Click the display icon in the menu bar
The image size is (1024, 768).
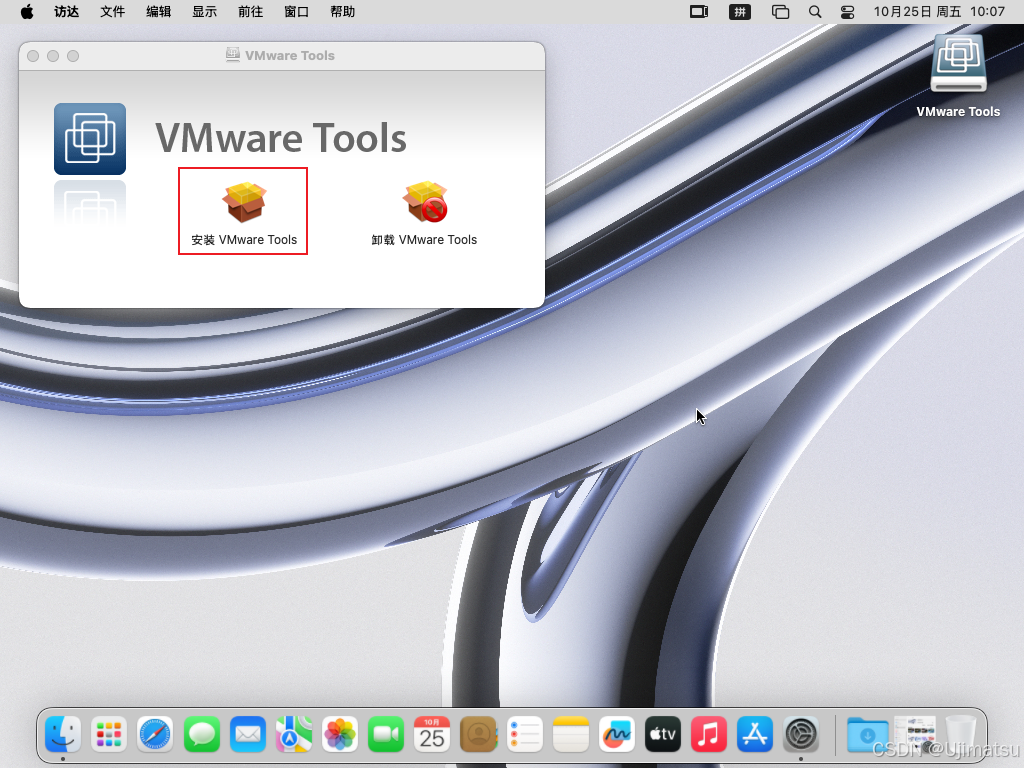click(x=699, y=12)
